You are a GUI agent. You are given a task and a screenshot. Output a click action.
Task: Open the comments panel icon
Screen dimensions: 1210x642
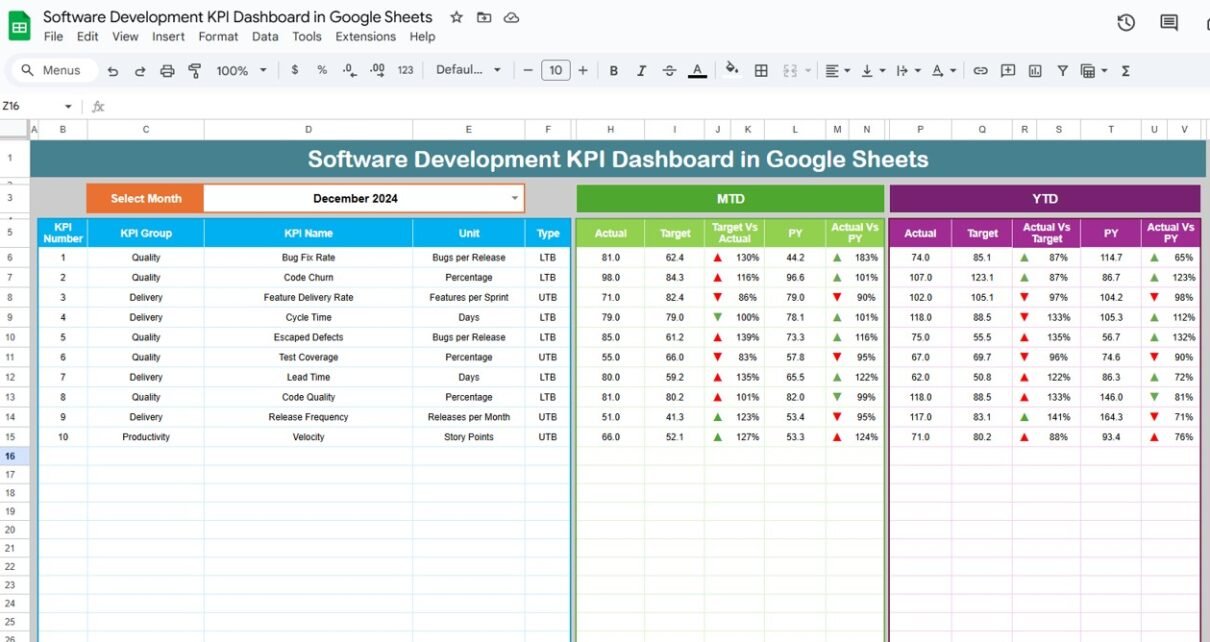pyautogui.click(x=1168, y=23)
